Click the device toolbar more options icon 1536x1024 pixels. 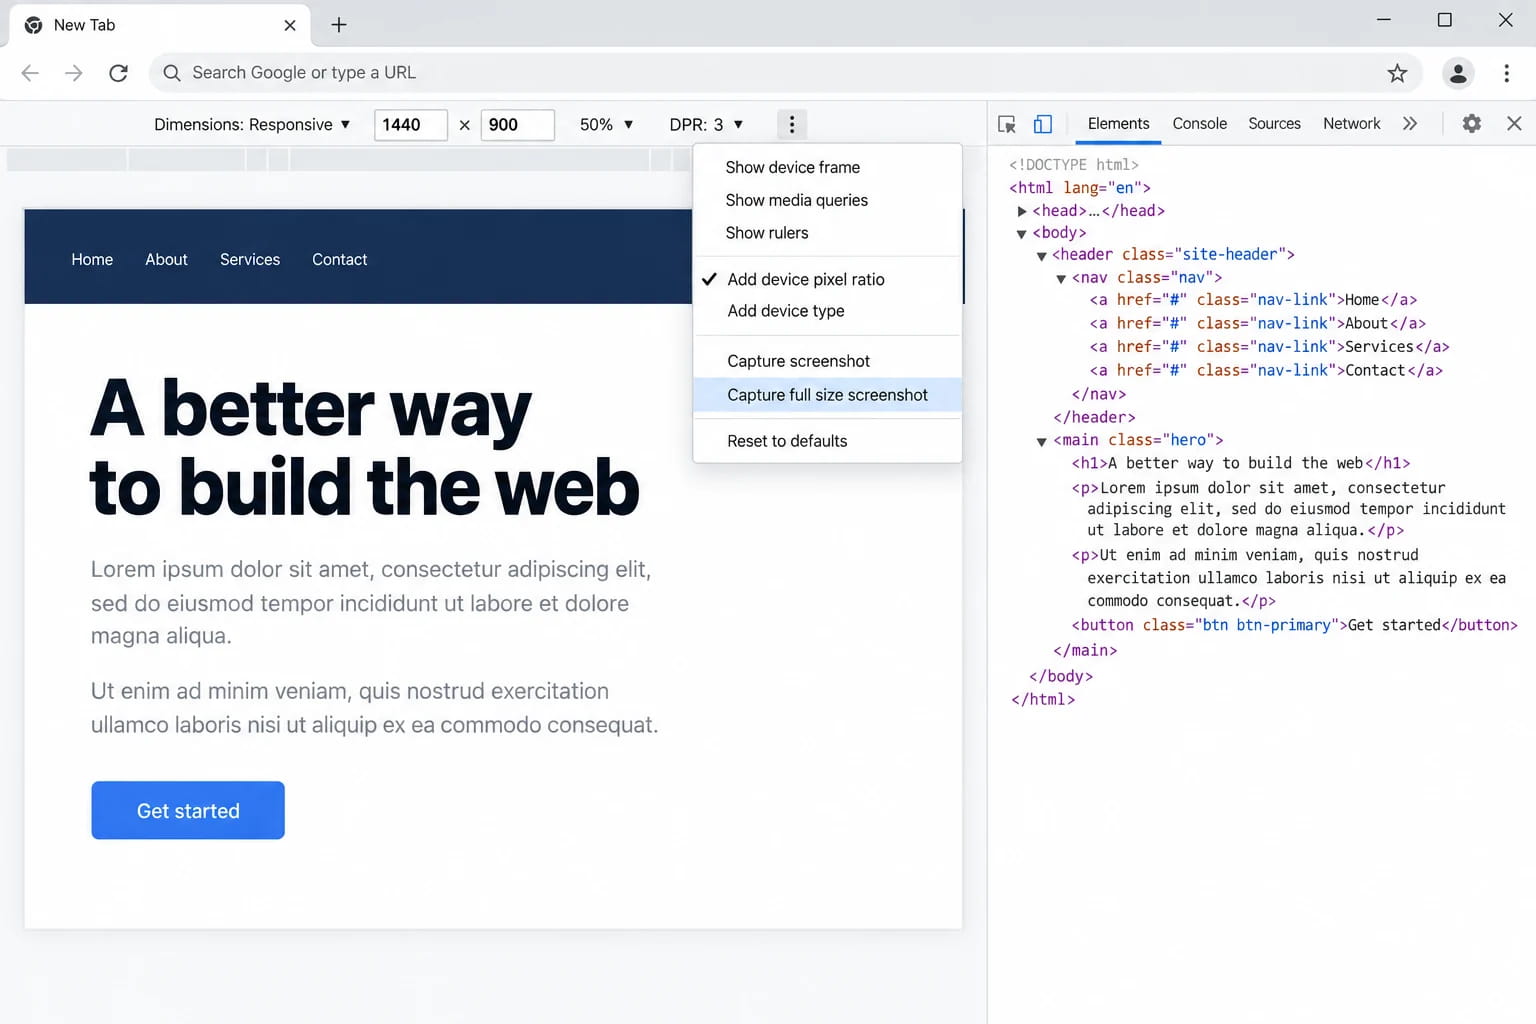coord(792,124)
